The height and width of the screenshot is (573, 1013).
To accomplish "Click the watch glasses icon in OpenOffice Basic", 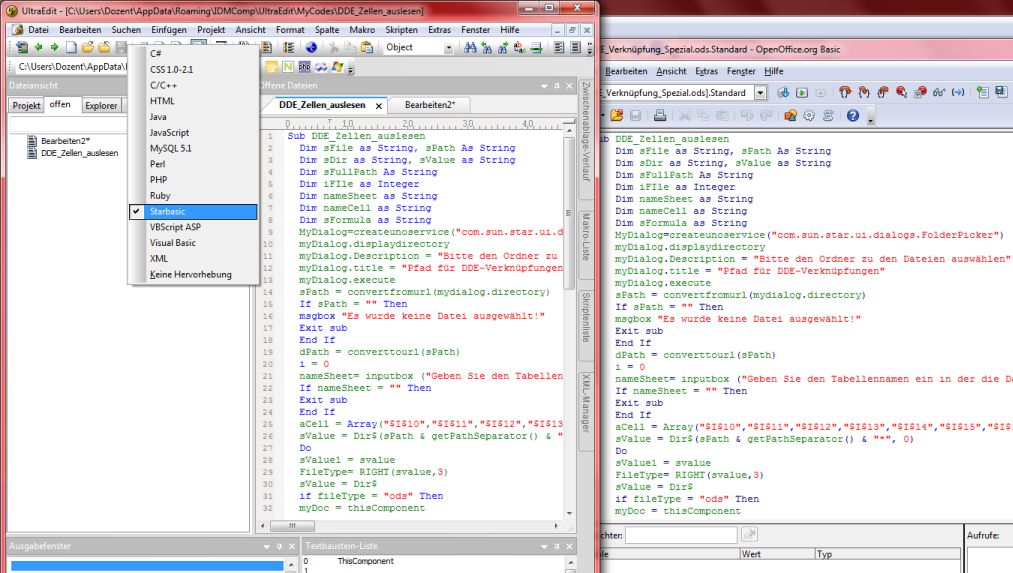I will 939,92.
